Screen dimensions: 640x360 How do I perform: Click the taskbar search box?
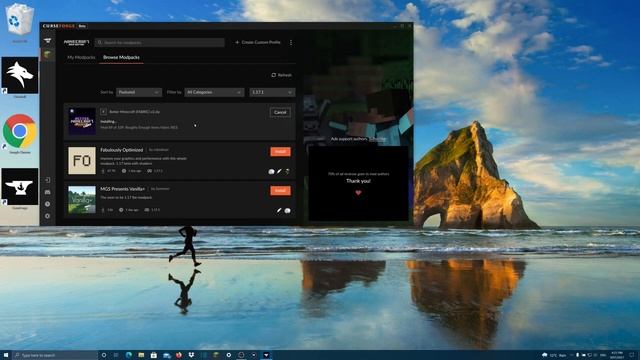click(56, 355)
